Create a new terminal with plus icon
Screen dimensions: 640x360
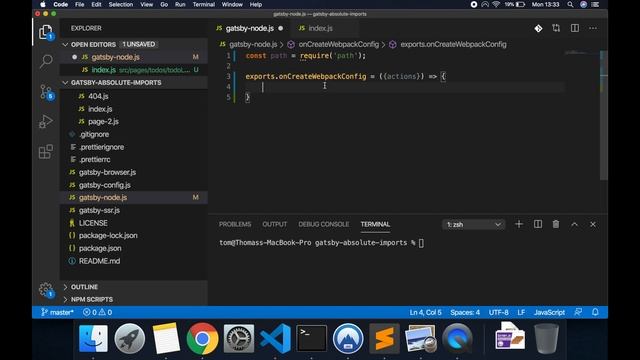pyautogui.click(x=519, y=224)
